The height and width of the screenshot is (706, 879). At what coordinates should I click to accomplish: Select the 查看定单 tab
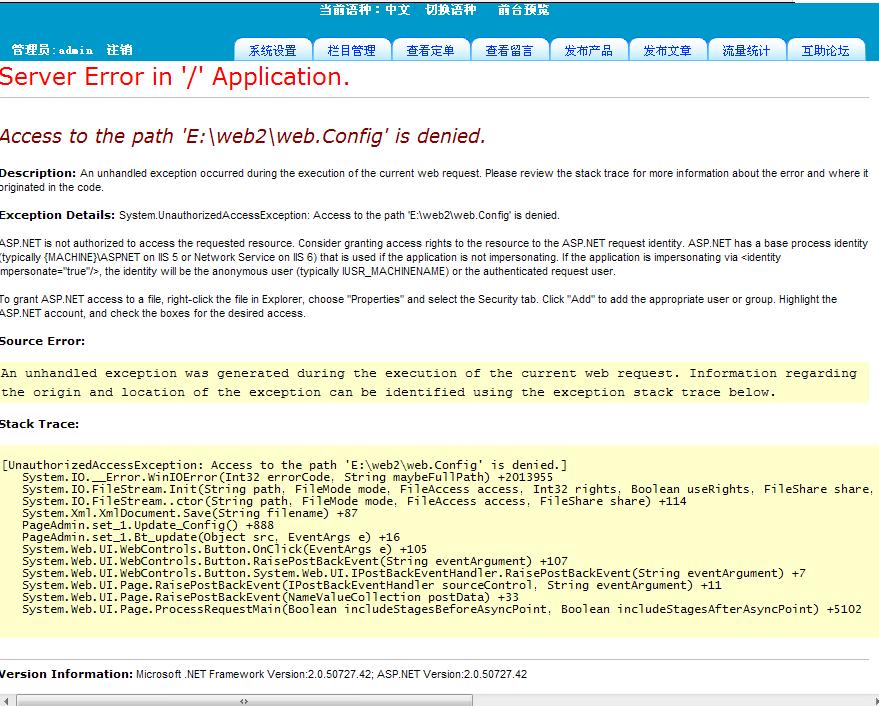430,50
